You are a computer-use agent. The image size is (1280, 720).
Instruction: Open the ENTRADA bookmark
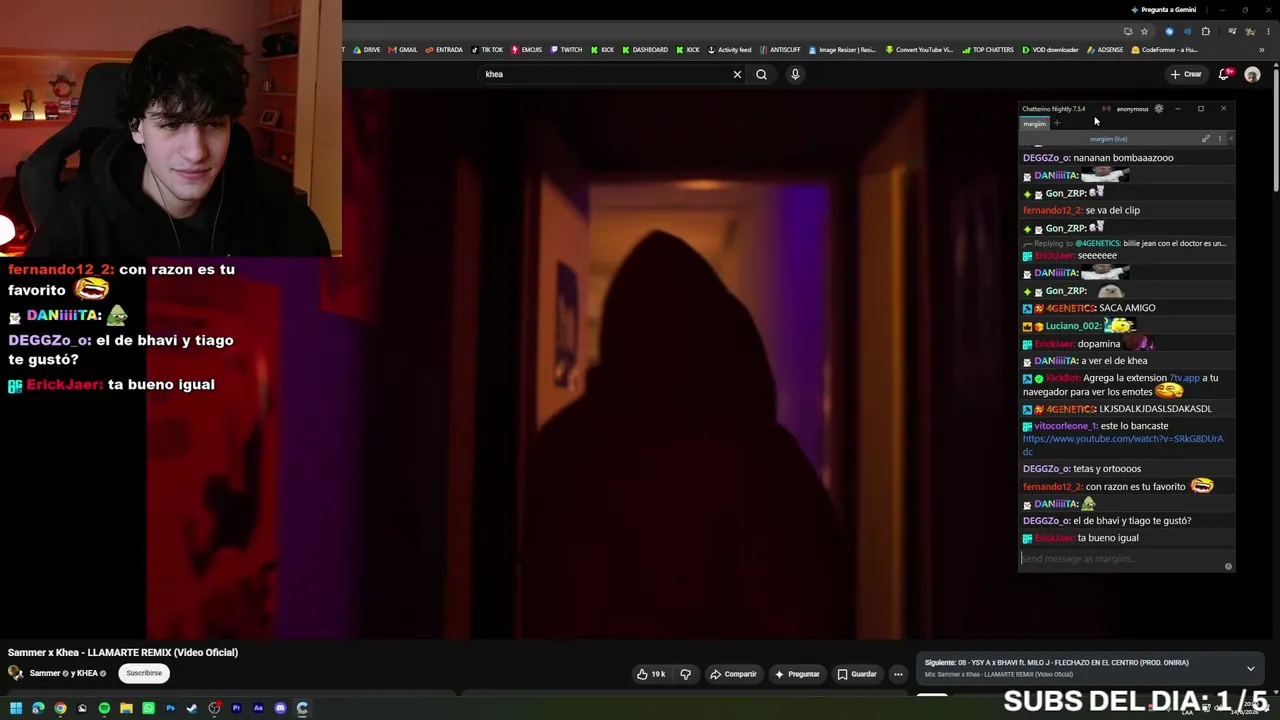click(444, 50)
